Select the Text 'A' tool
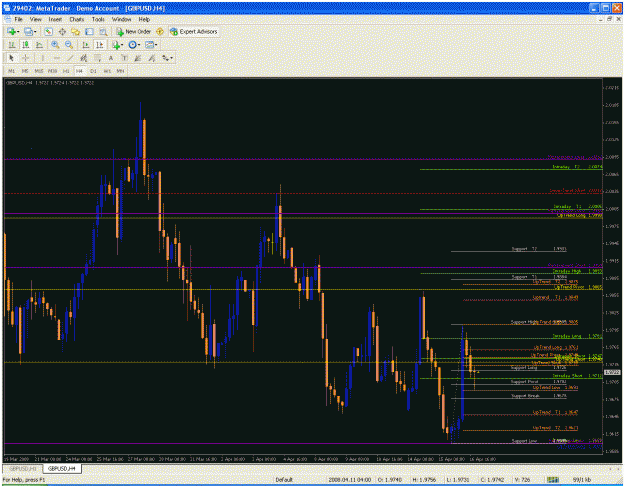The width and height of the screenshot is (625, 486). click(111, 58)
